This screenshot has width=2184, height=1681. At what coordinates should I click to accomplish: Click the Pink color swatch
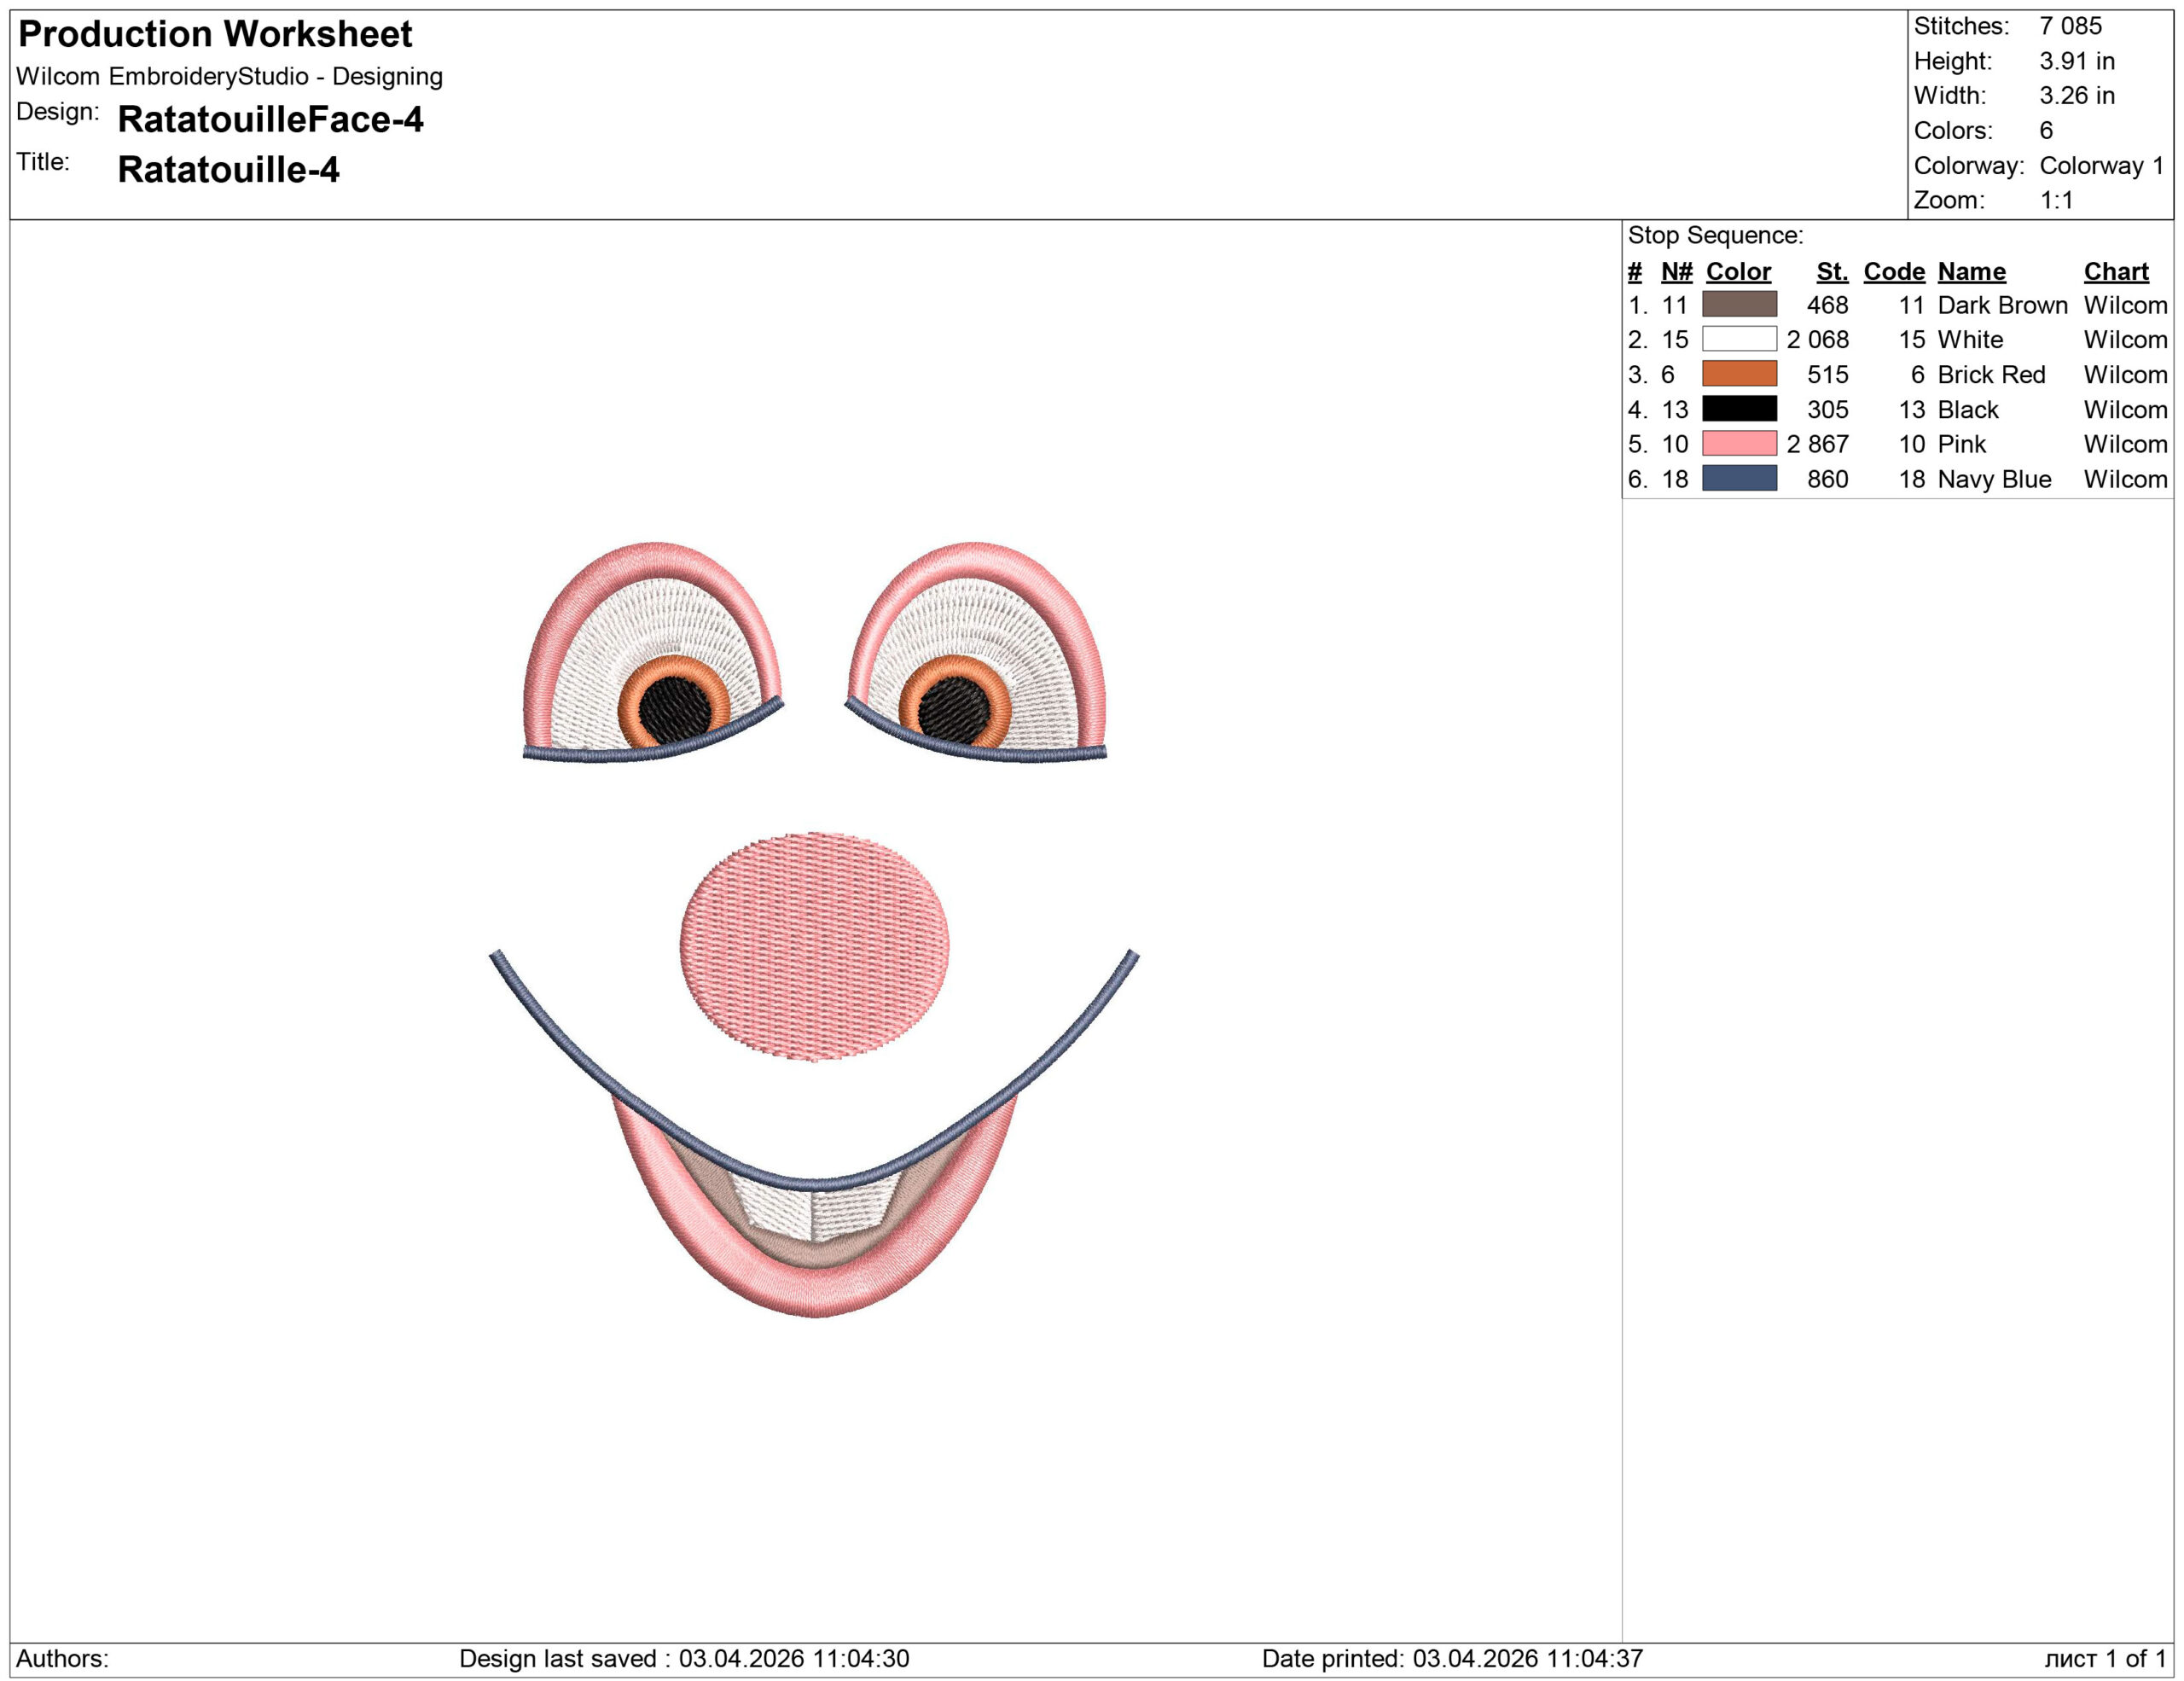pos(1739,443)
